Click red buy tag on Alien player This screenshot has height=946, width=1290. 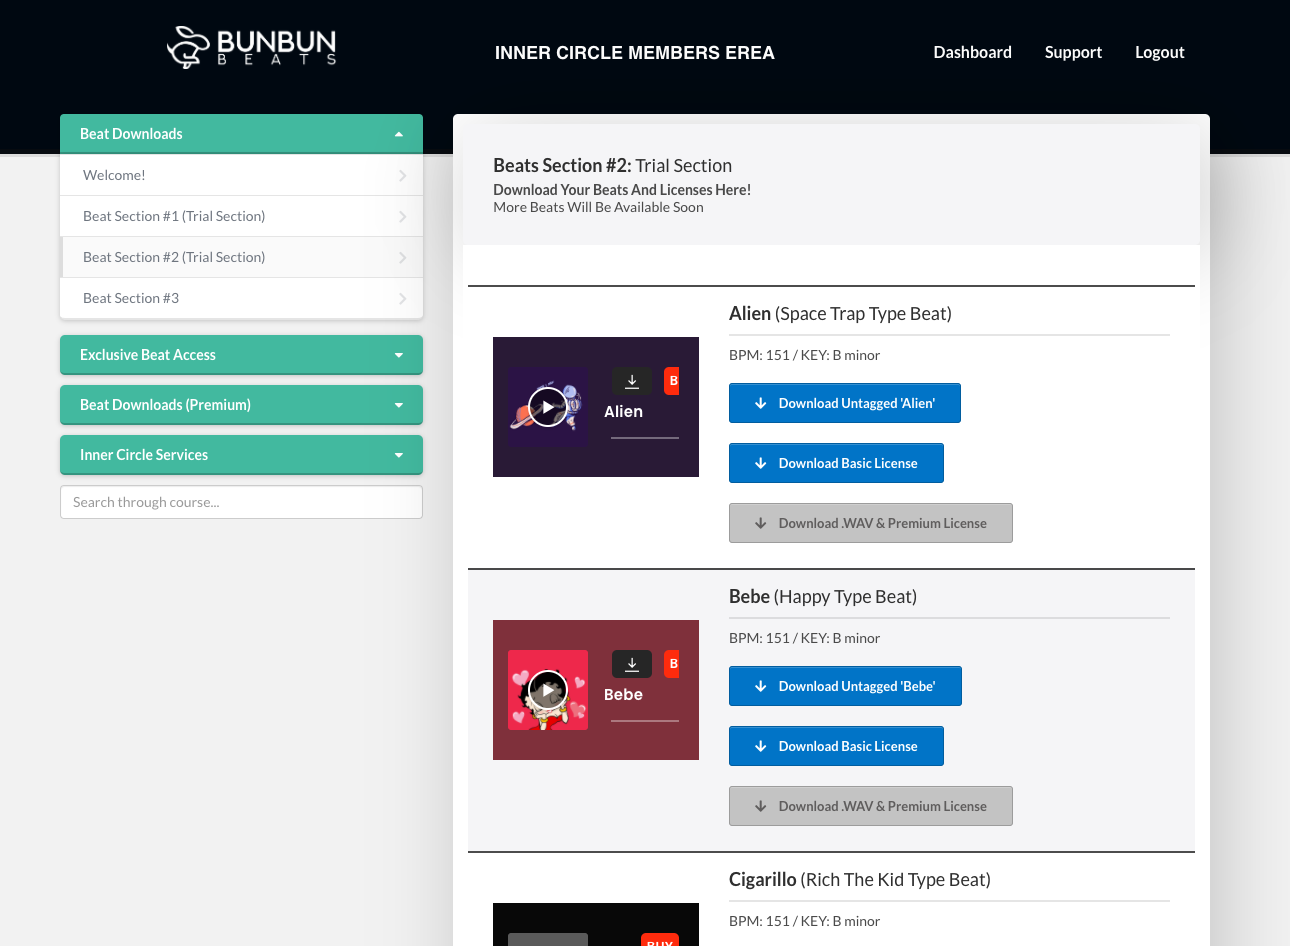[x=673, y=381]
